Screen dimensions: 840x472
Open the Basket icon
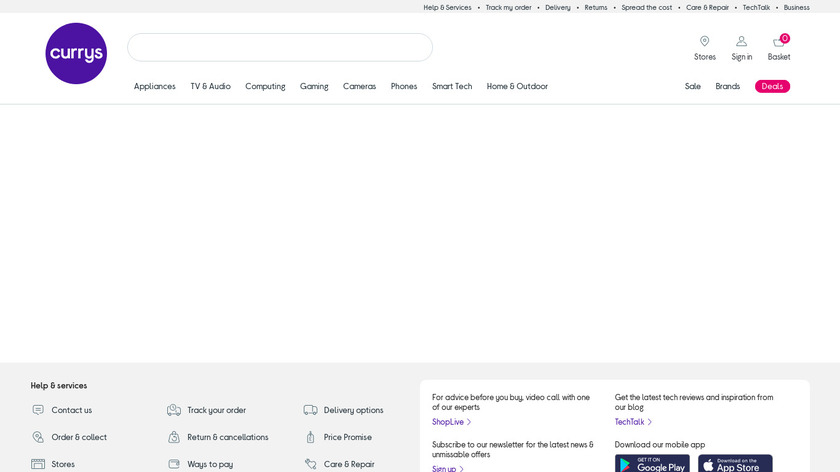779,42
